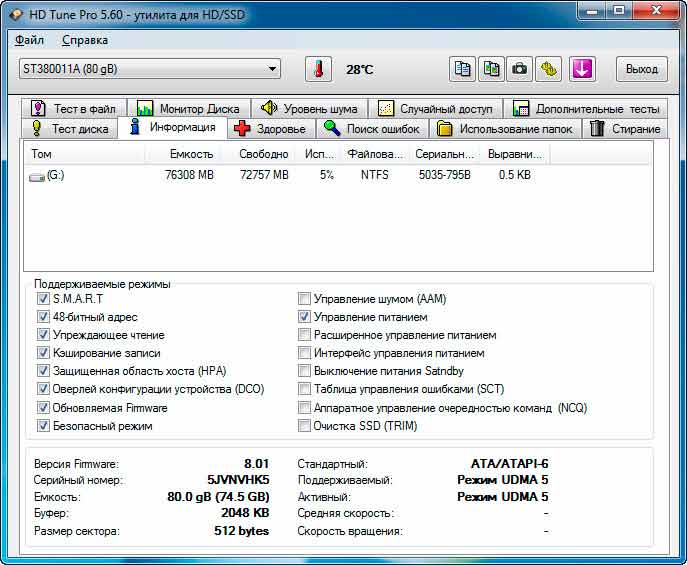
Task: Toggle Защищенная область хоста (HPA) checkbox
Action: pyautogui.click(x=43, y=371)
